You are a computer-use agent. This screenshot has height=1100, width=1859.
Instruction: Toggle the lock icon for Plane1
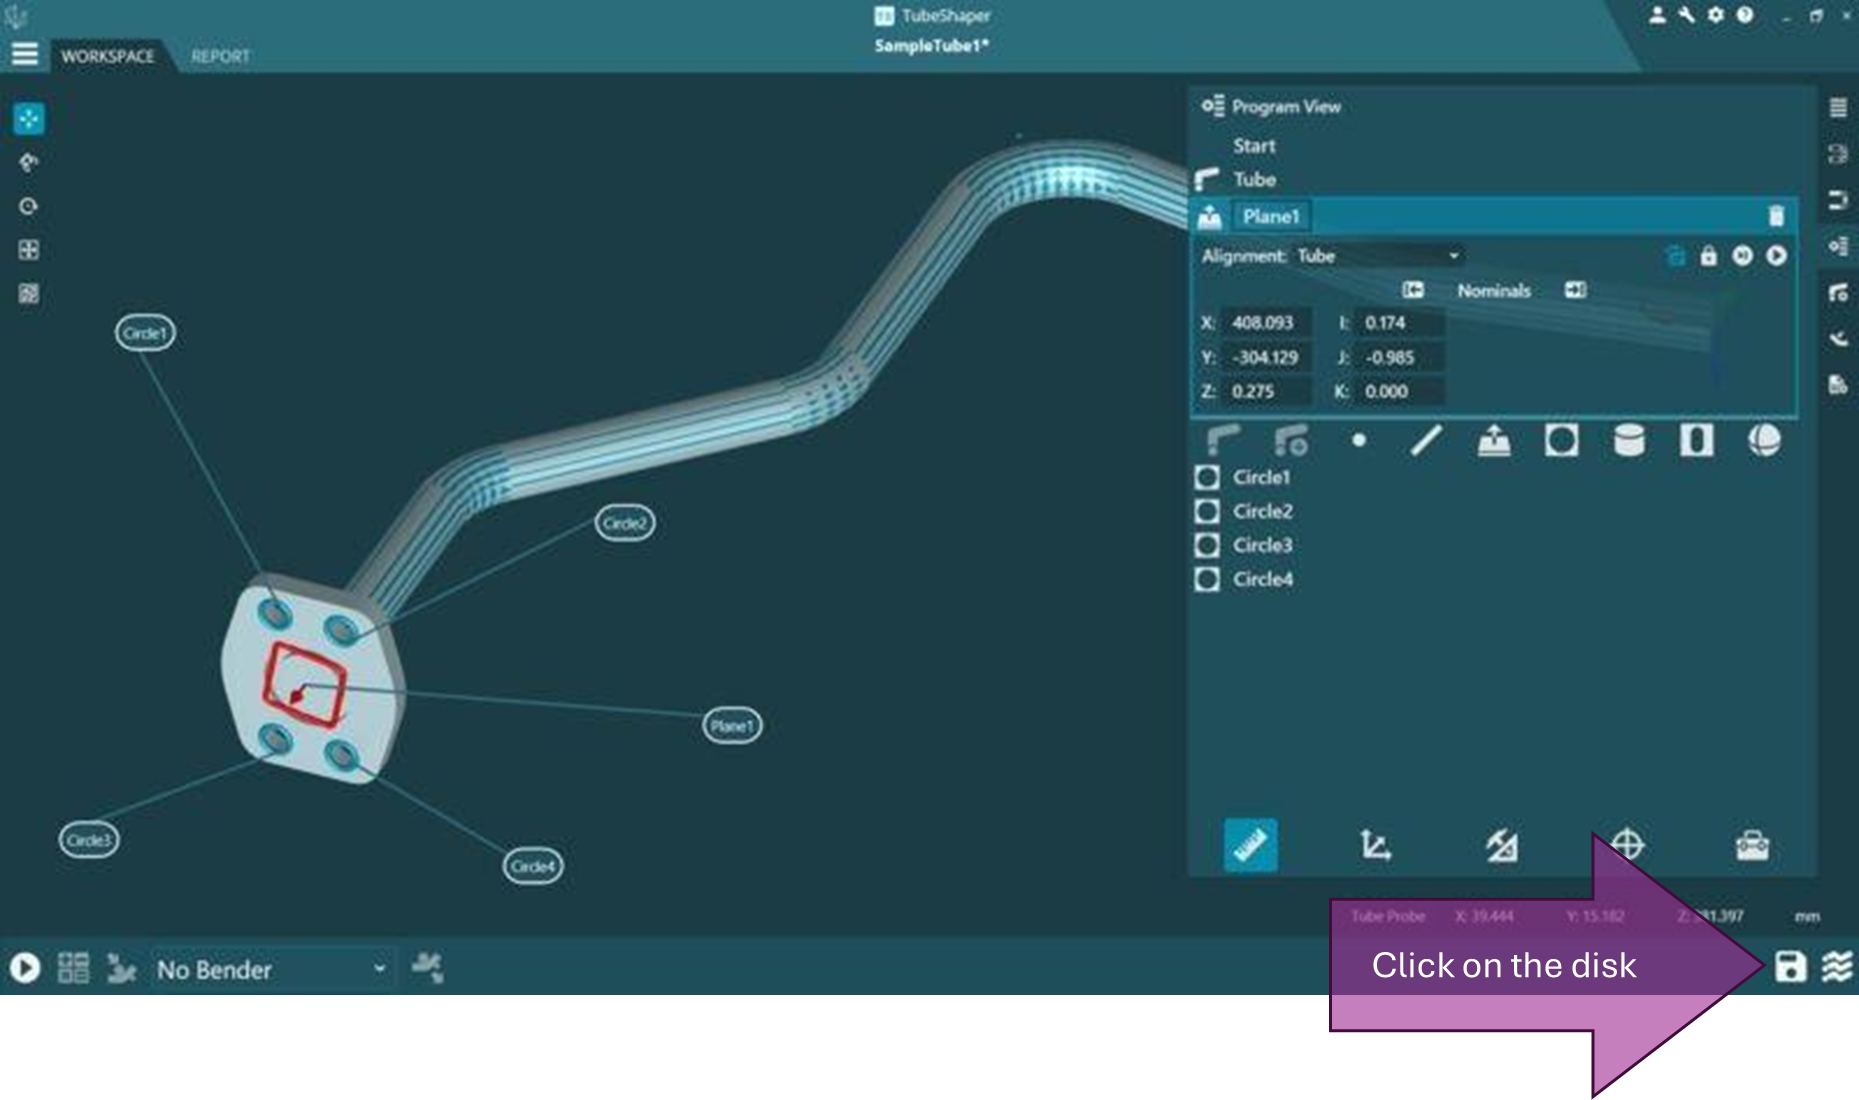tap(1708, 256)
